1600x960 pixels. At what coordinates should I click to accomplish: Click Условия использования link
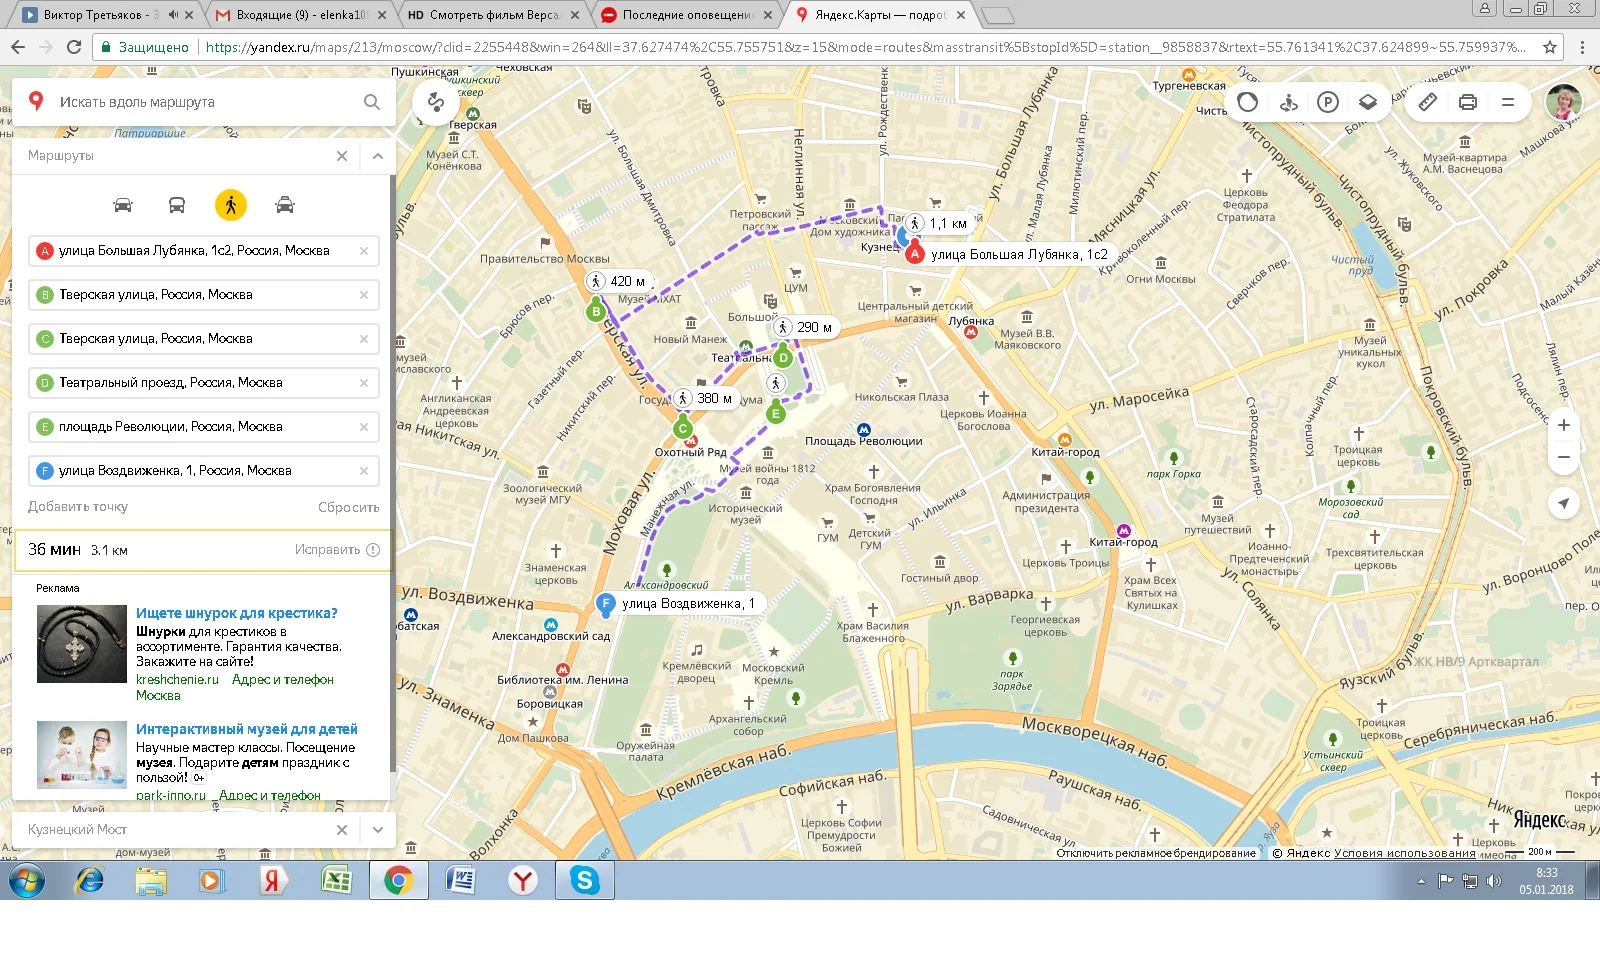coord(1405,853)
